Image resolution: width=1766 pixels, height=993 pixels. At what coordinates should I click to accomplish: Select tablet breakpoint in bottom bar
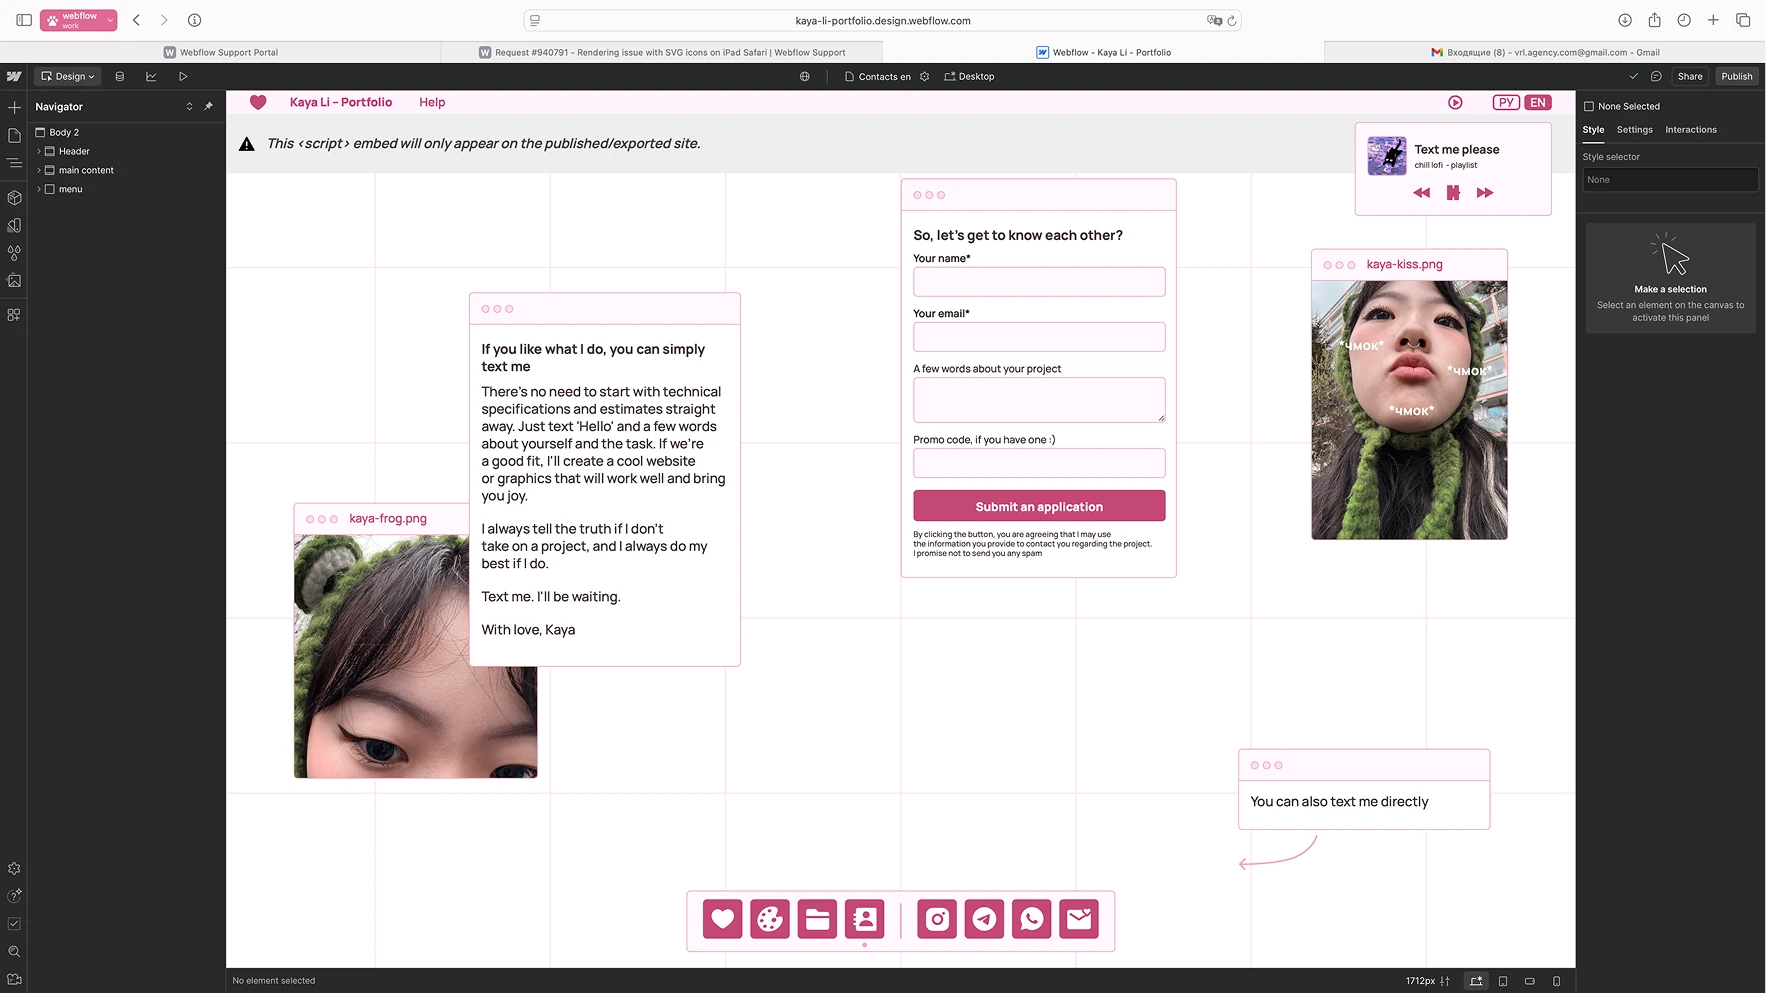1503,981
